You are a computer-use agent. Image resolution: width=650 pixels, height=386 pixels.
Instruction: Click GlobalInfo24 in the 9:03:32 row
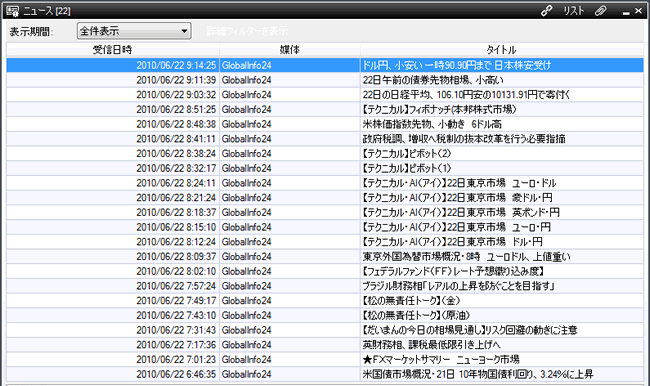pyautogui.click(x=246, y=95)
